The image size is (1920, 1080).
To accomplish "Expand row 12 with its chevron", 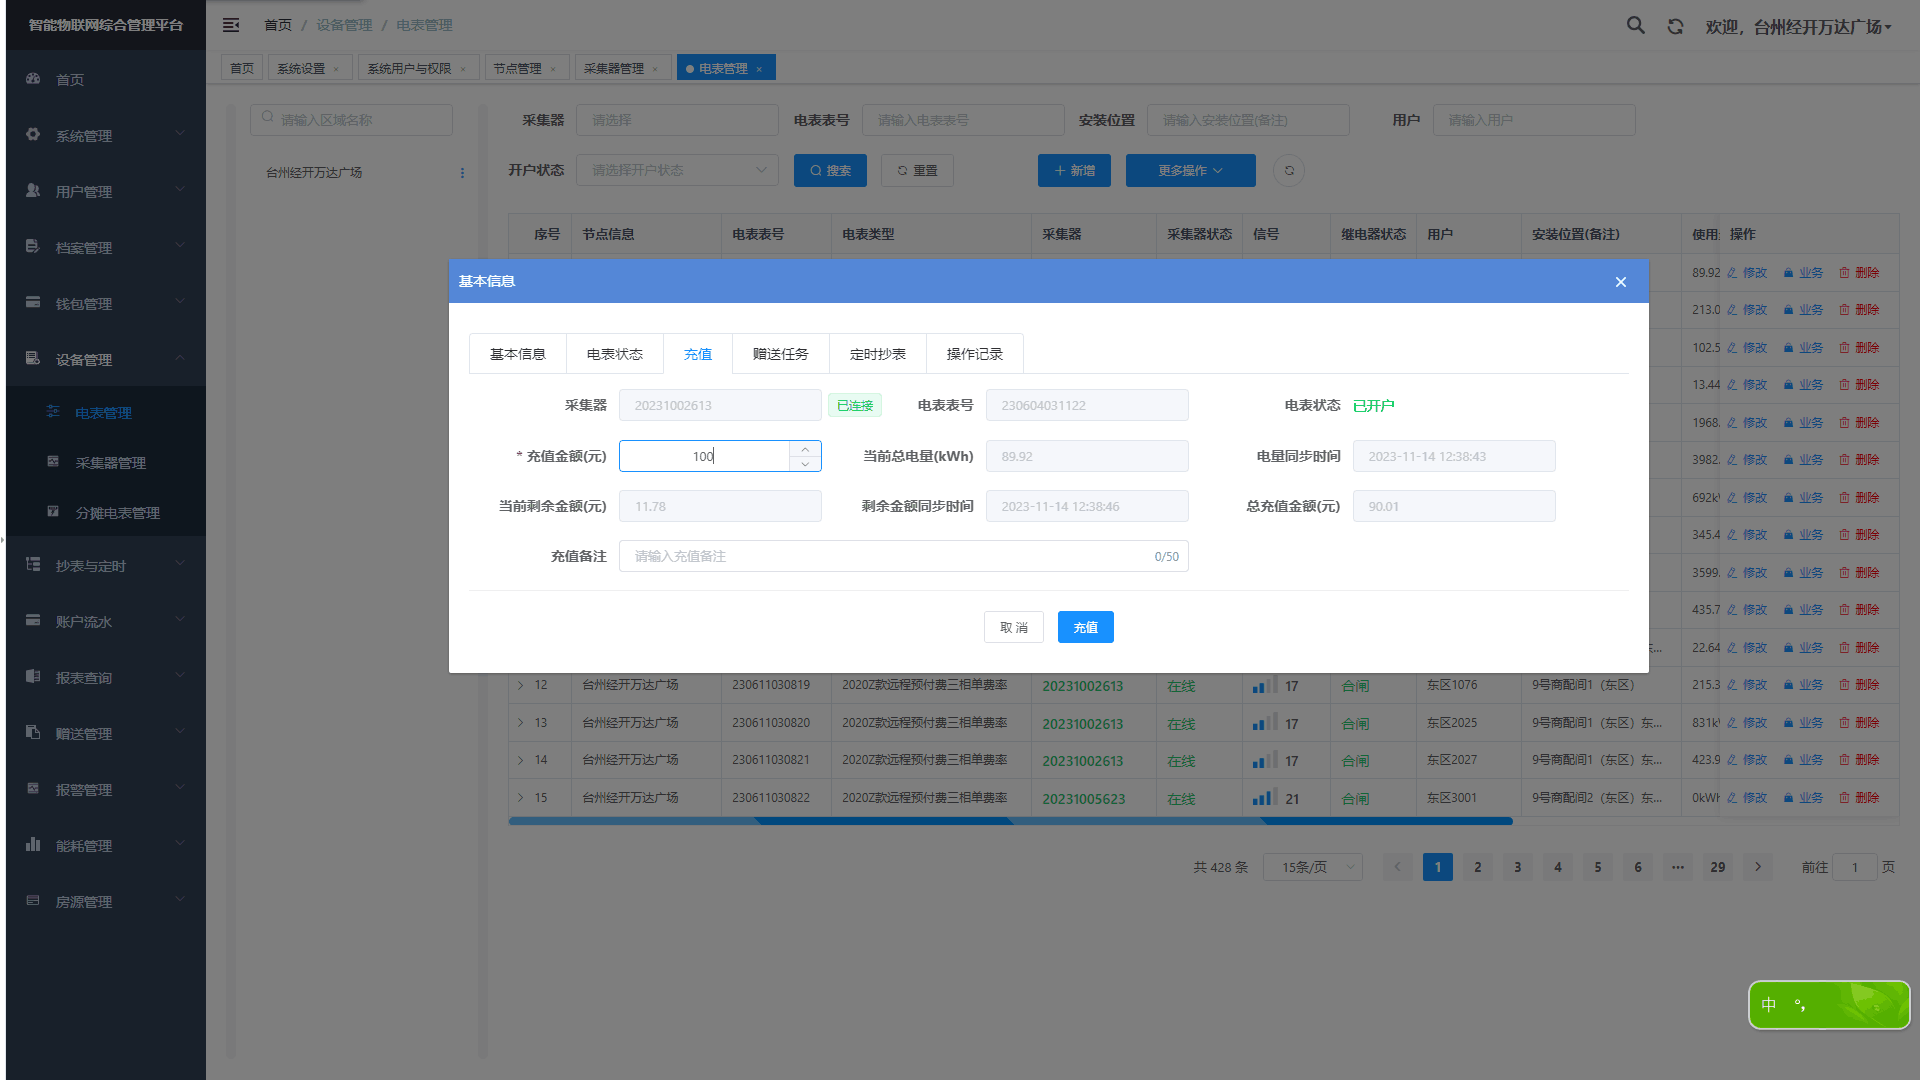I will pyautogui.click(x=521, y=686).
